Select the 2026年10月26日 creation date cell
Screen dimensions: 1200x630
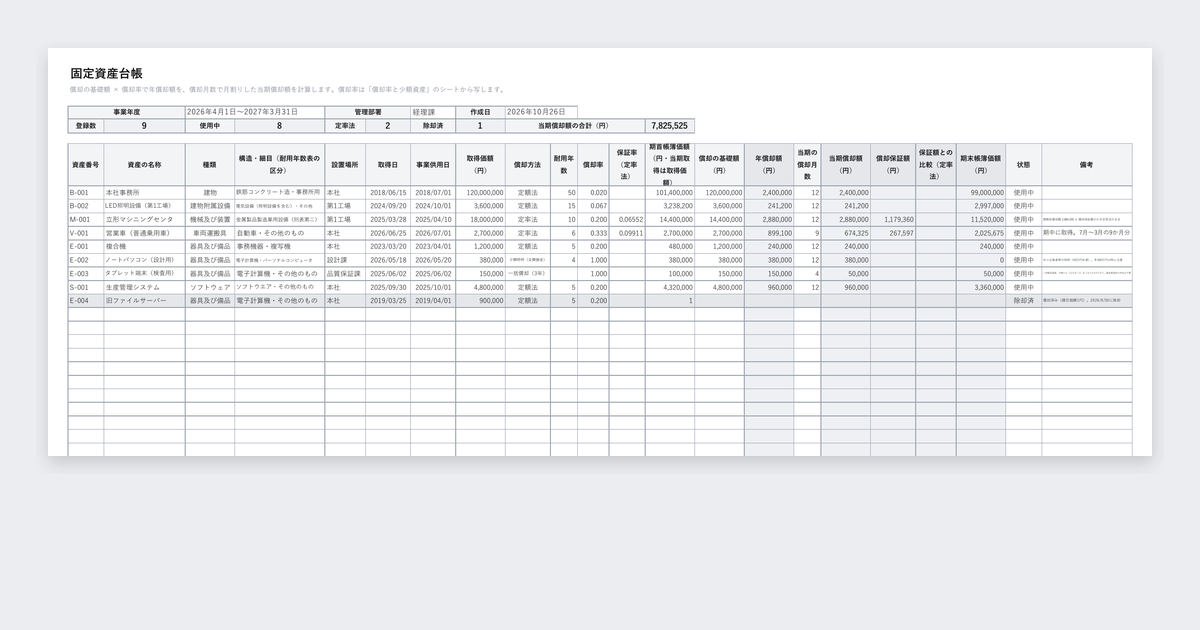click(x=541, y=112)
